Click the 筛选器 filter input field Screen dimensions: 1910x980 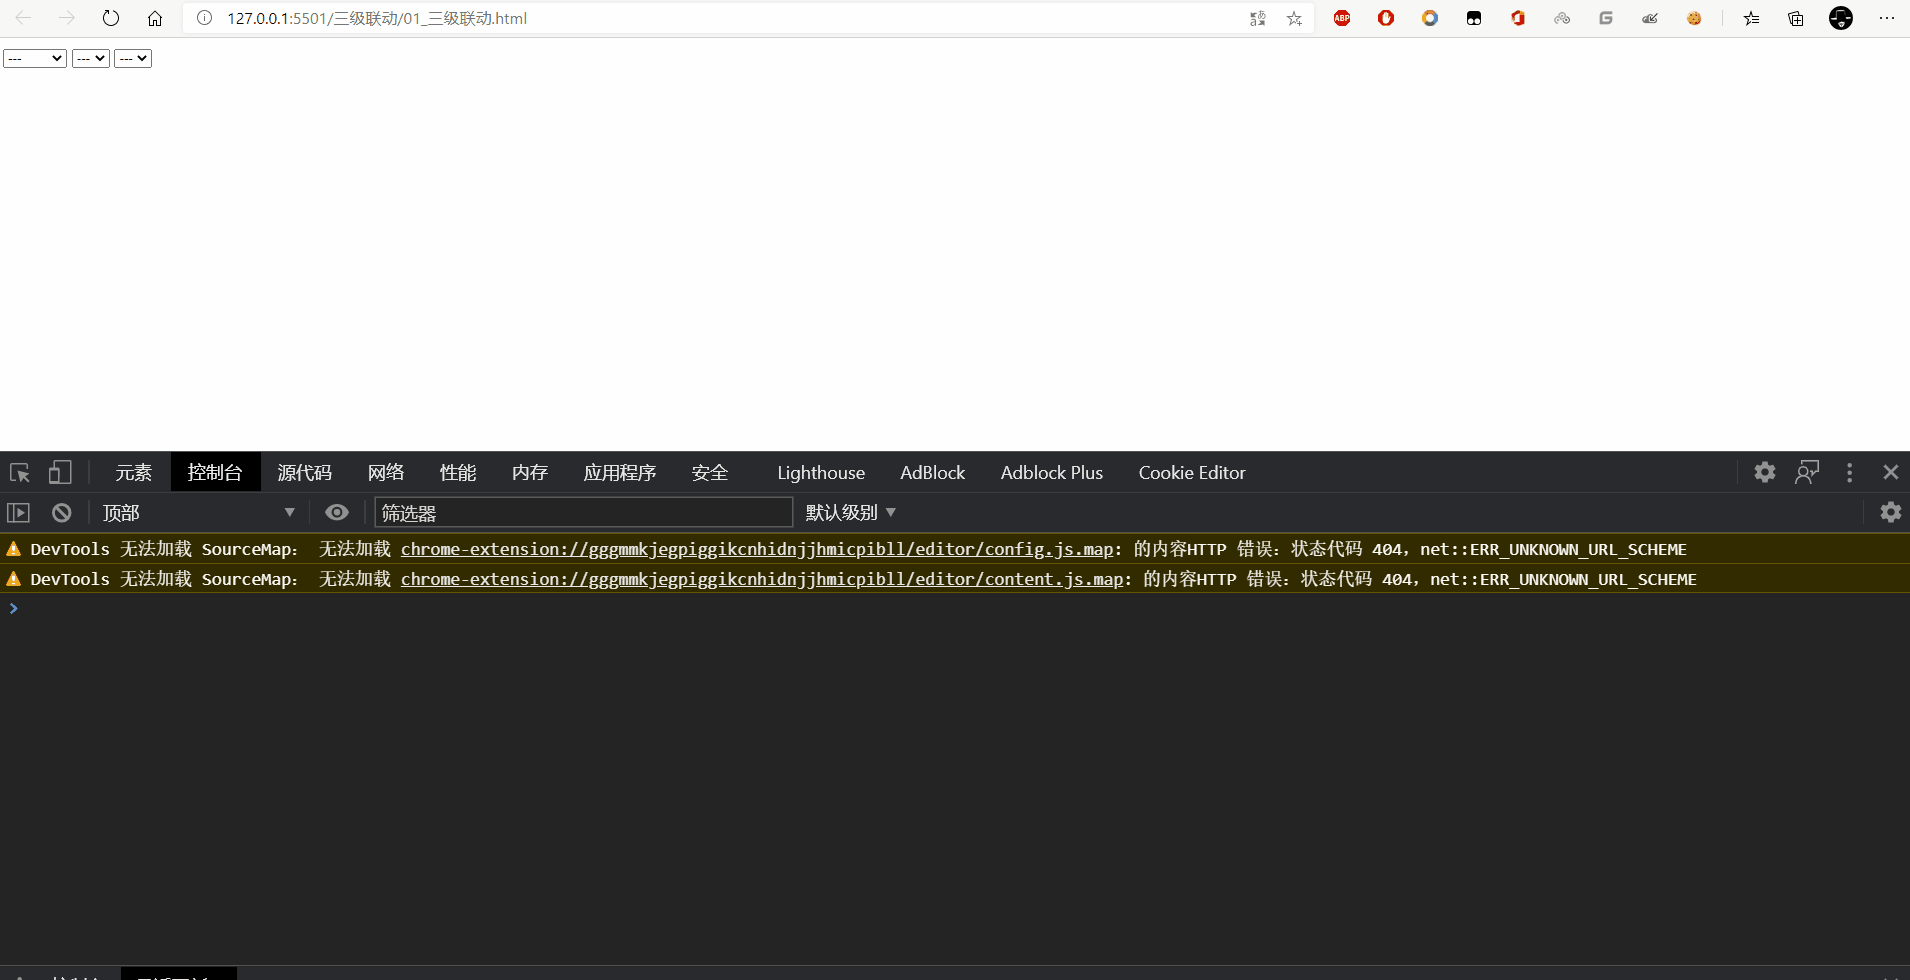click(x=583, y=513)
